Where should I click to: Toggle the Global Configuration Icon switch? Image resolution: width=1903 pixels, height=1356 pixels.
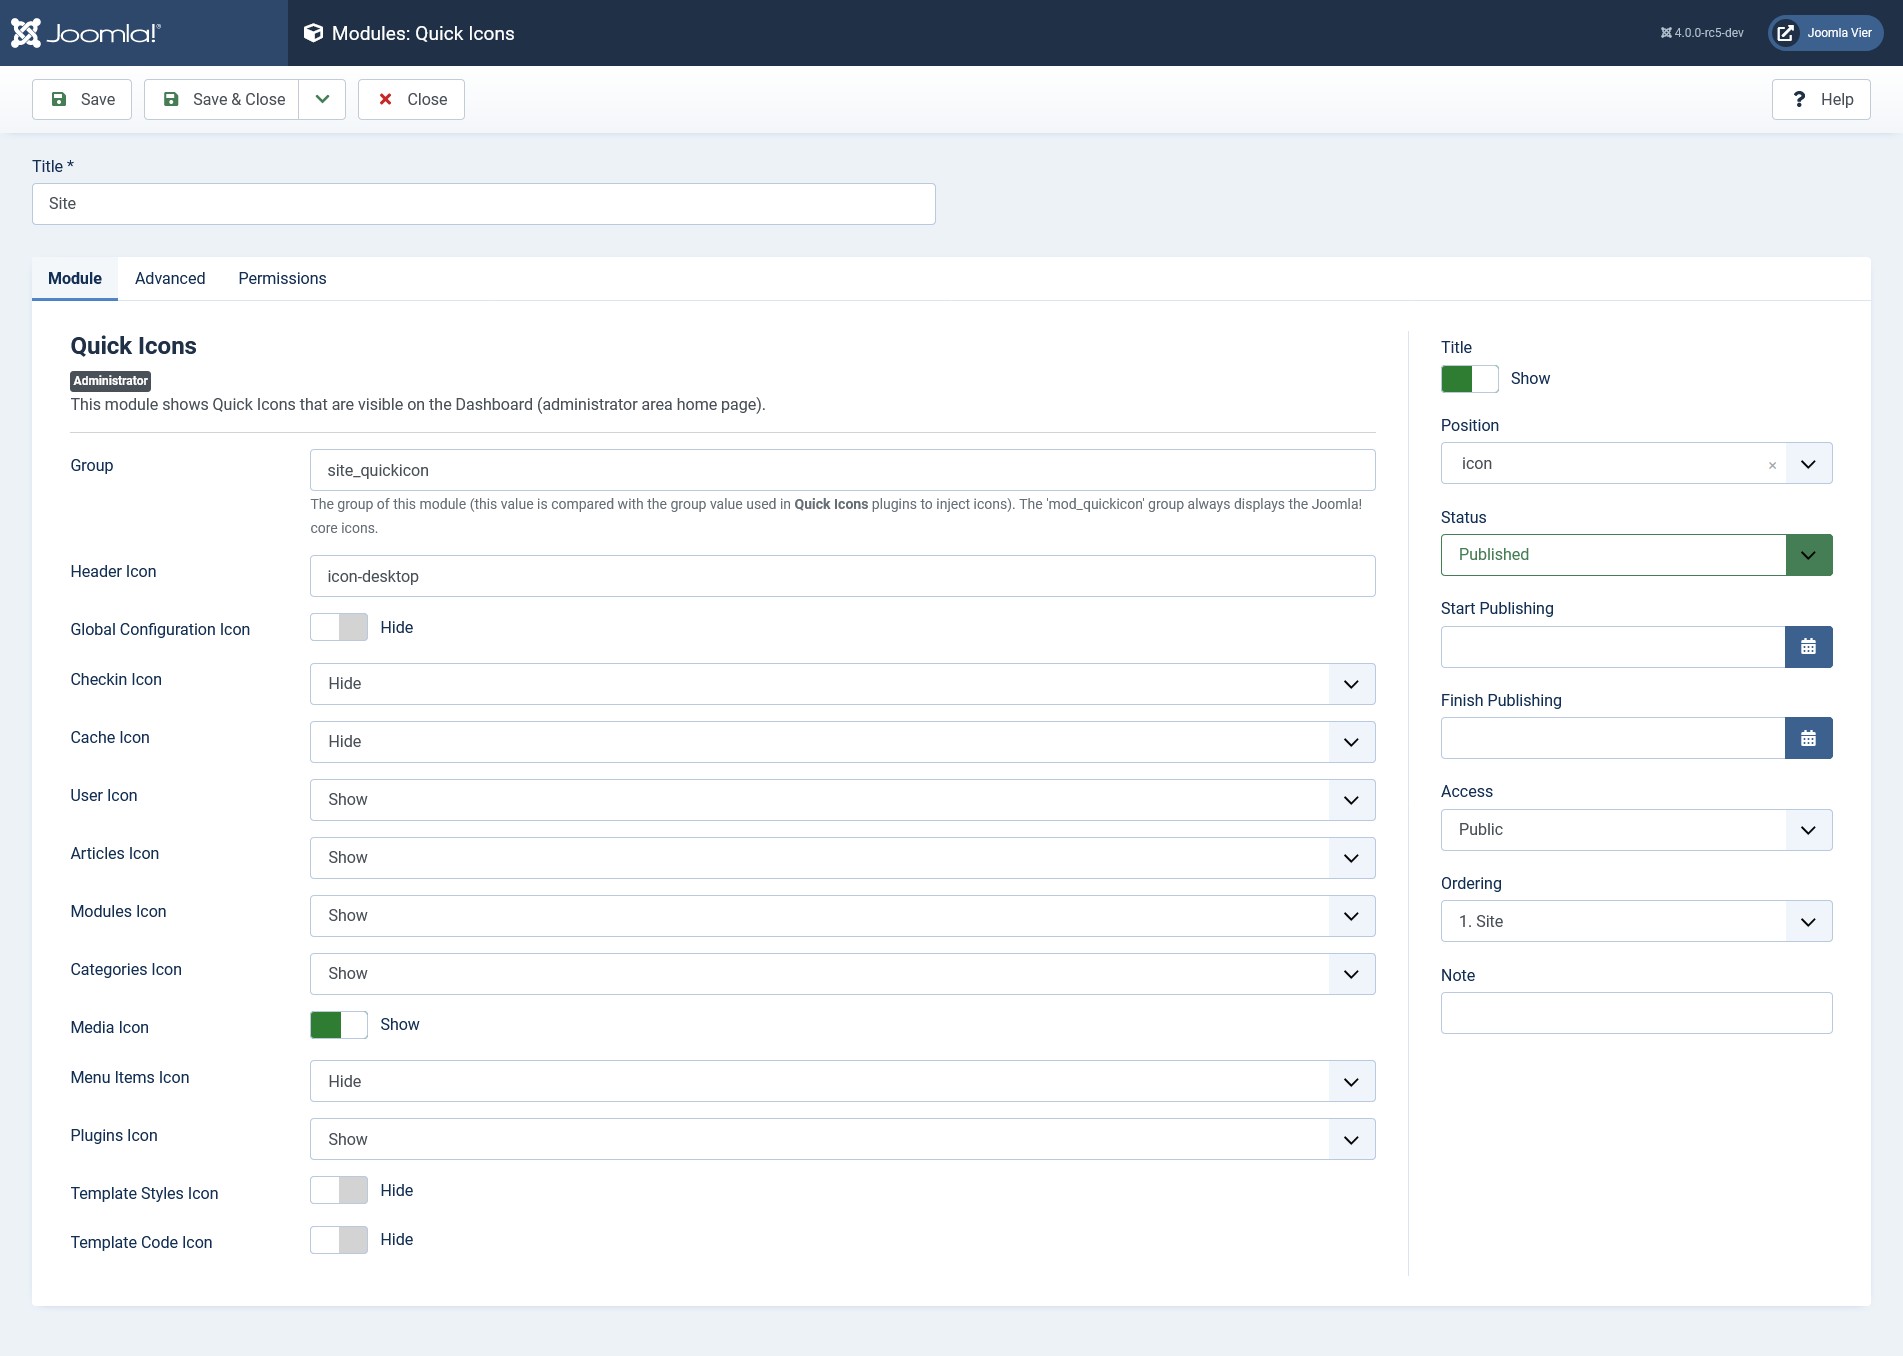(339, 627)
